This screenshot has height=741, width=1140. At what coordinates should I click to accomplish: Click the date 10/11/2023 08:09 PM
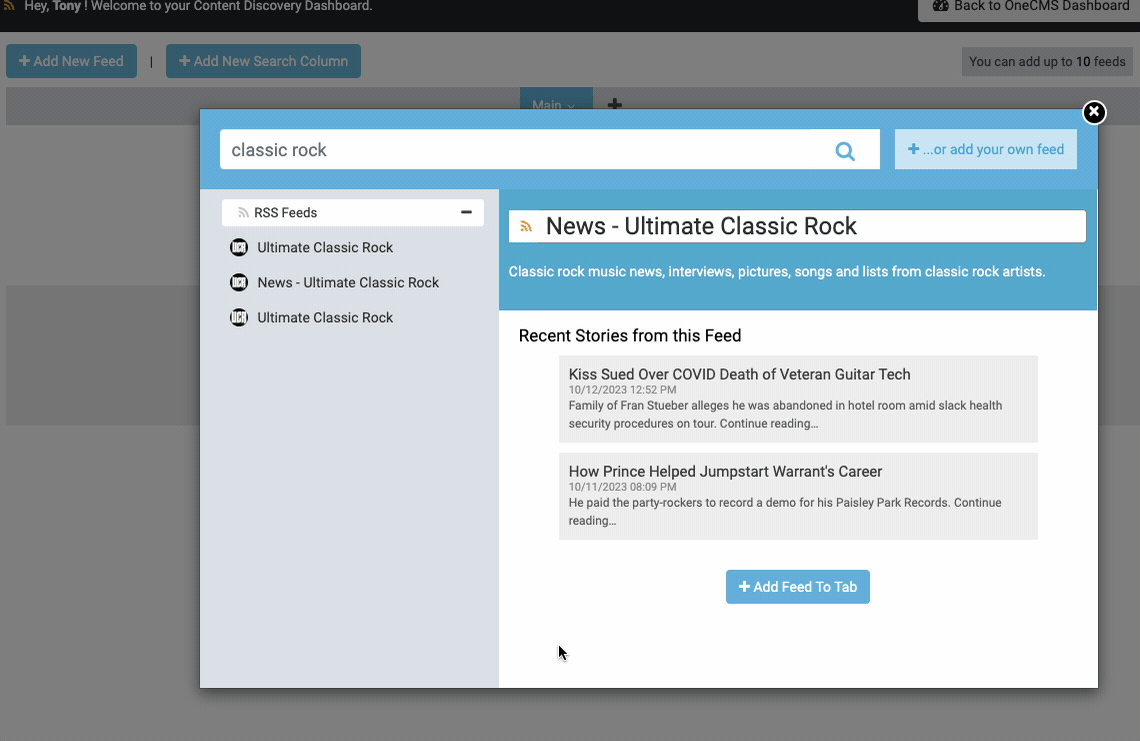coord(622,487)
